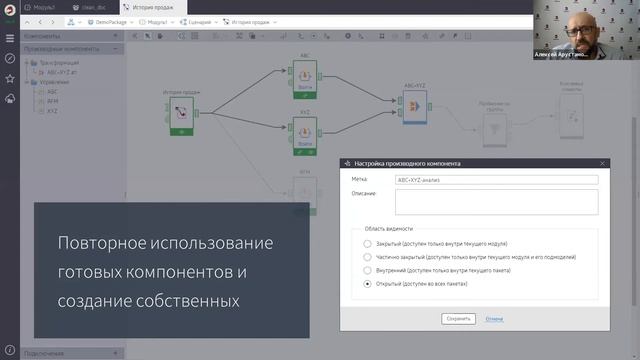Select ABC+XYZ item in components tree
The height and width of the screenshot is (360, 640).
click(x=58, y=72)
